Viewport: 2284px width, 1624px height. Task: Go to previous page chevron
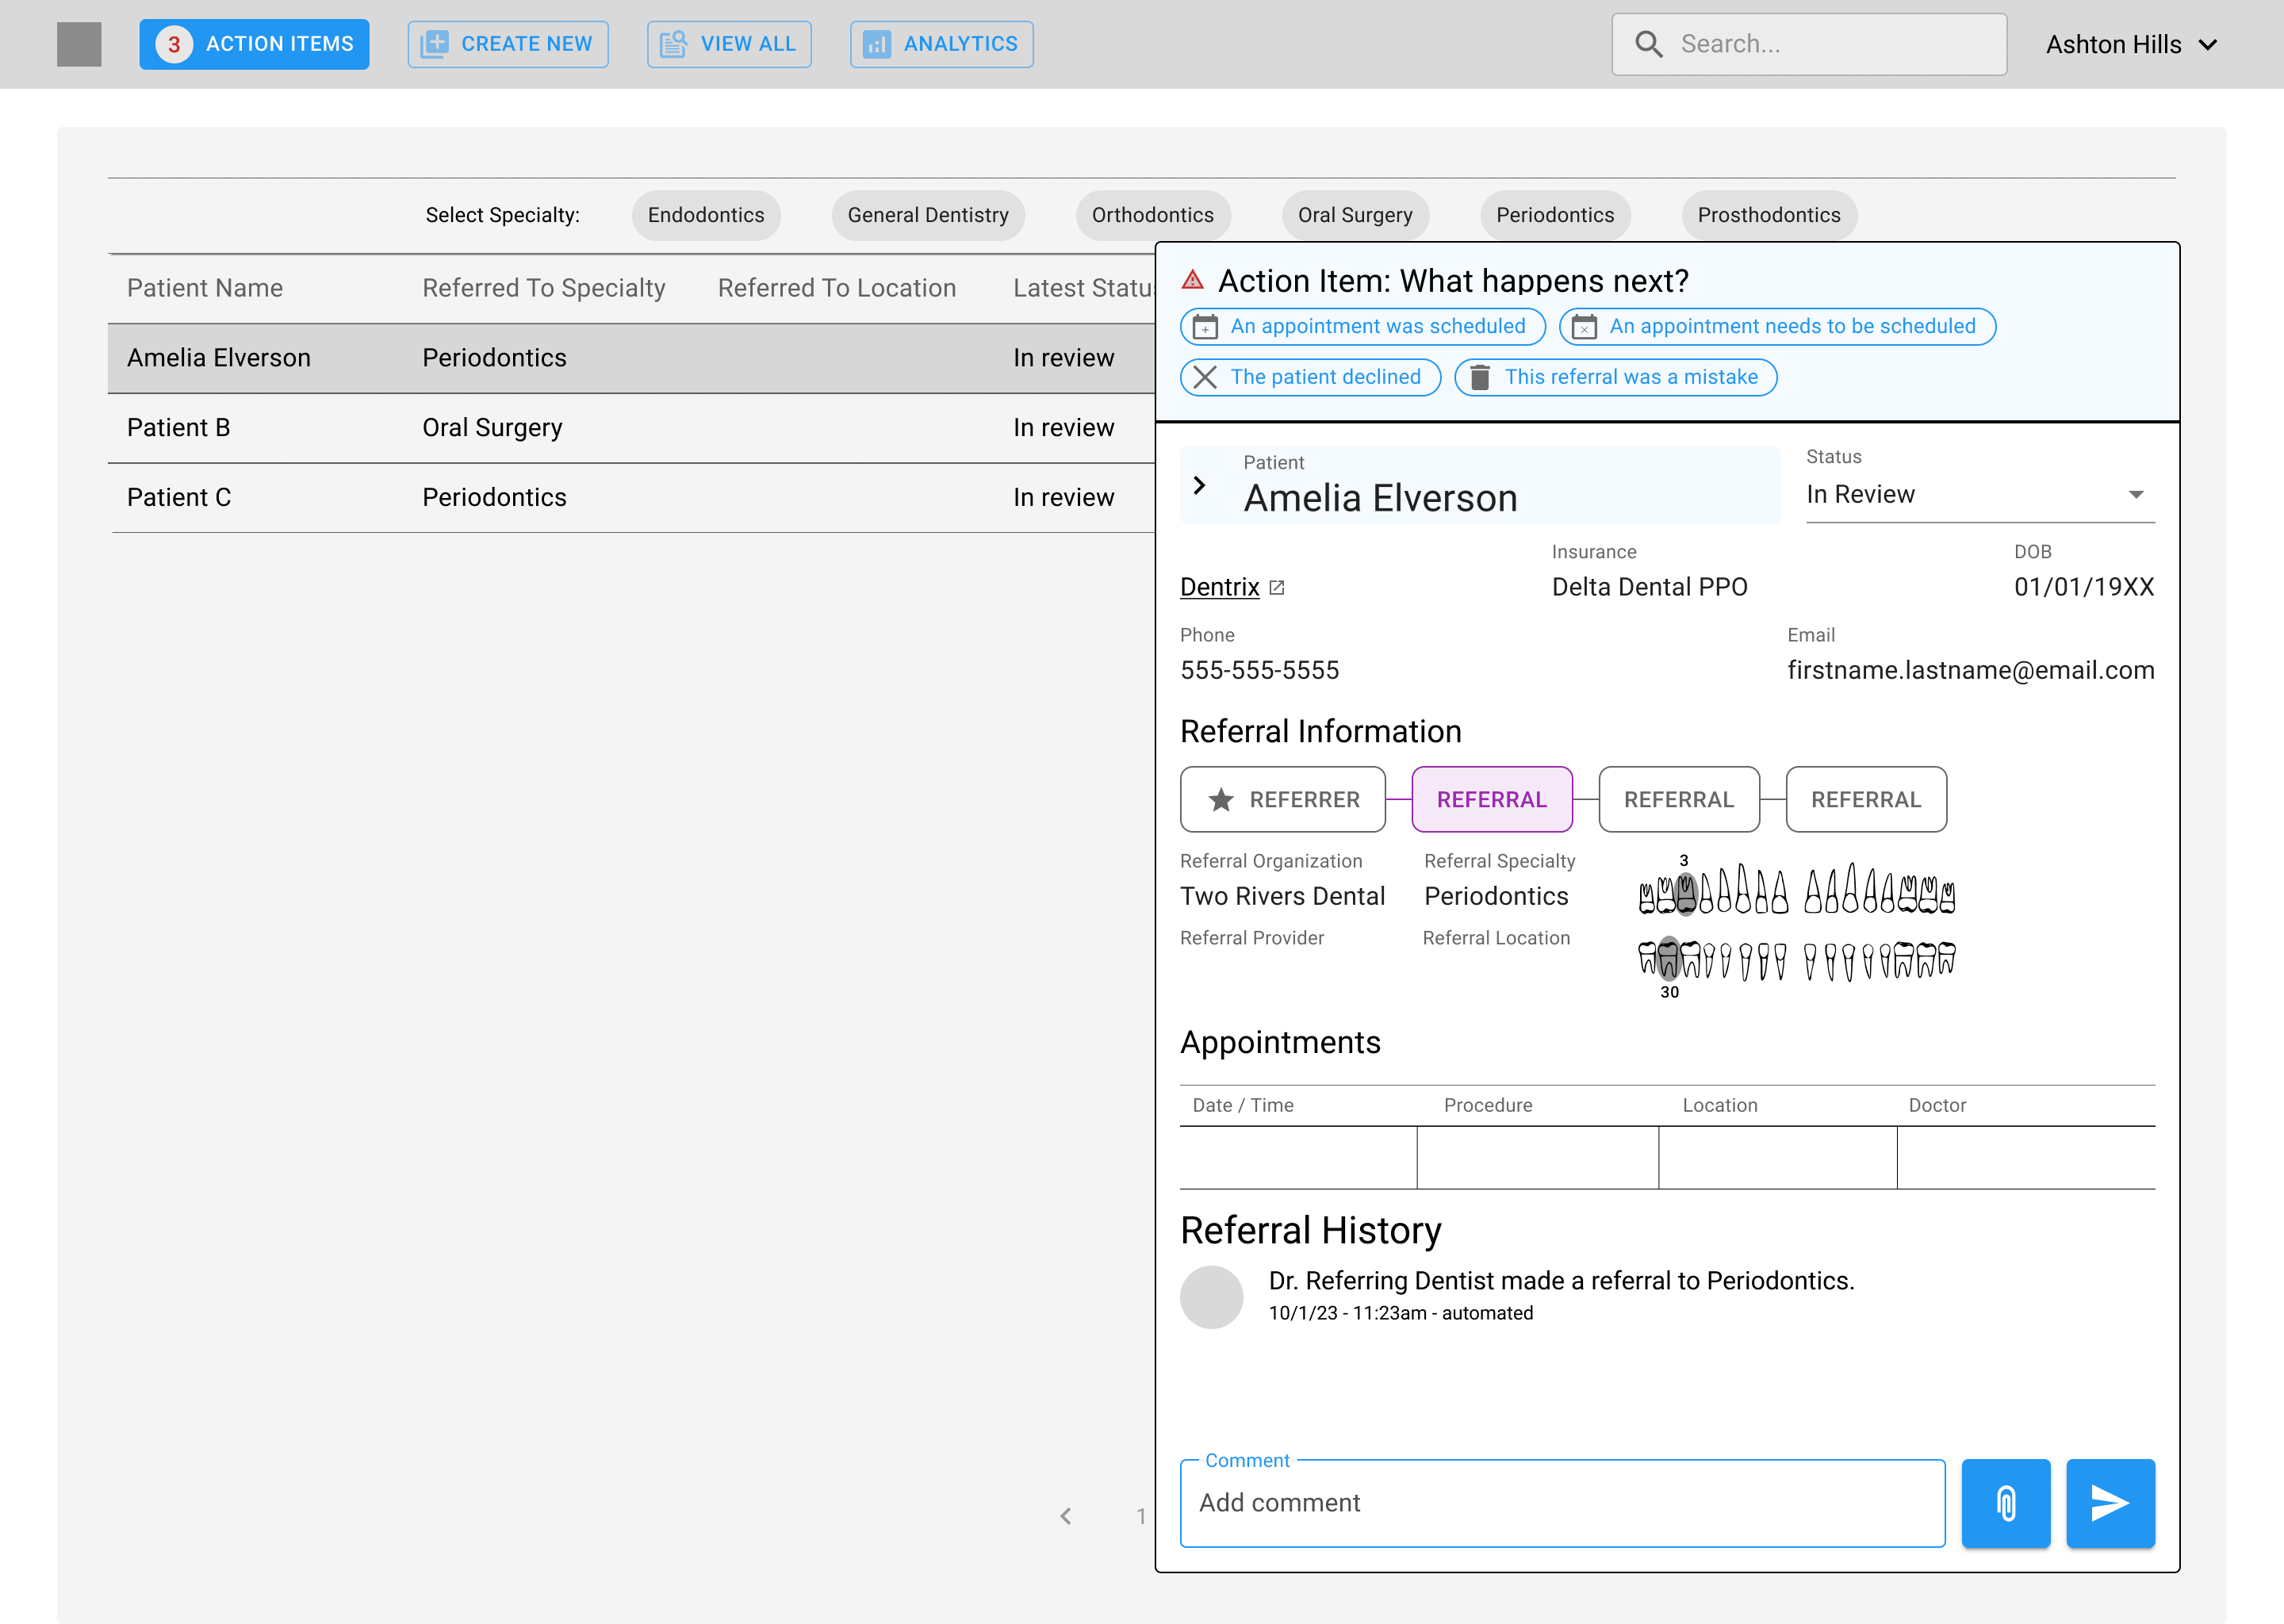[1066, 1516]
